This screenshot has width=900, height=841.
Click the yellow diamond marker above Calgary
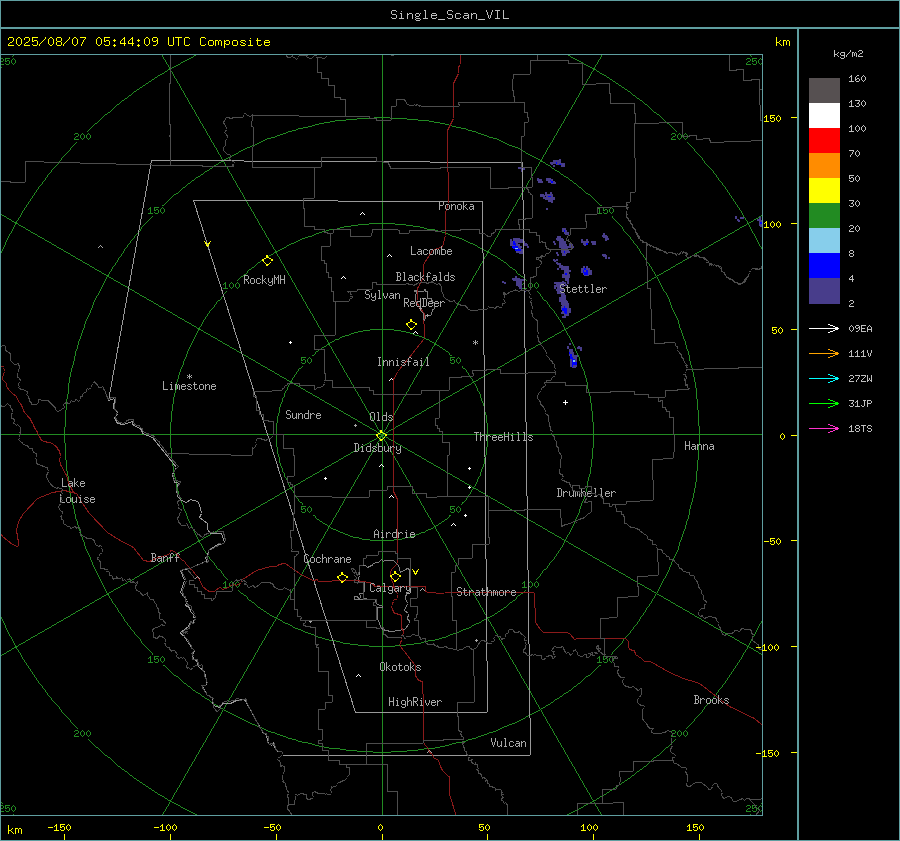click(395, 576)
